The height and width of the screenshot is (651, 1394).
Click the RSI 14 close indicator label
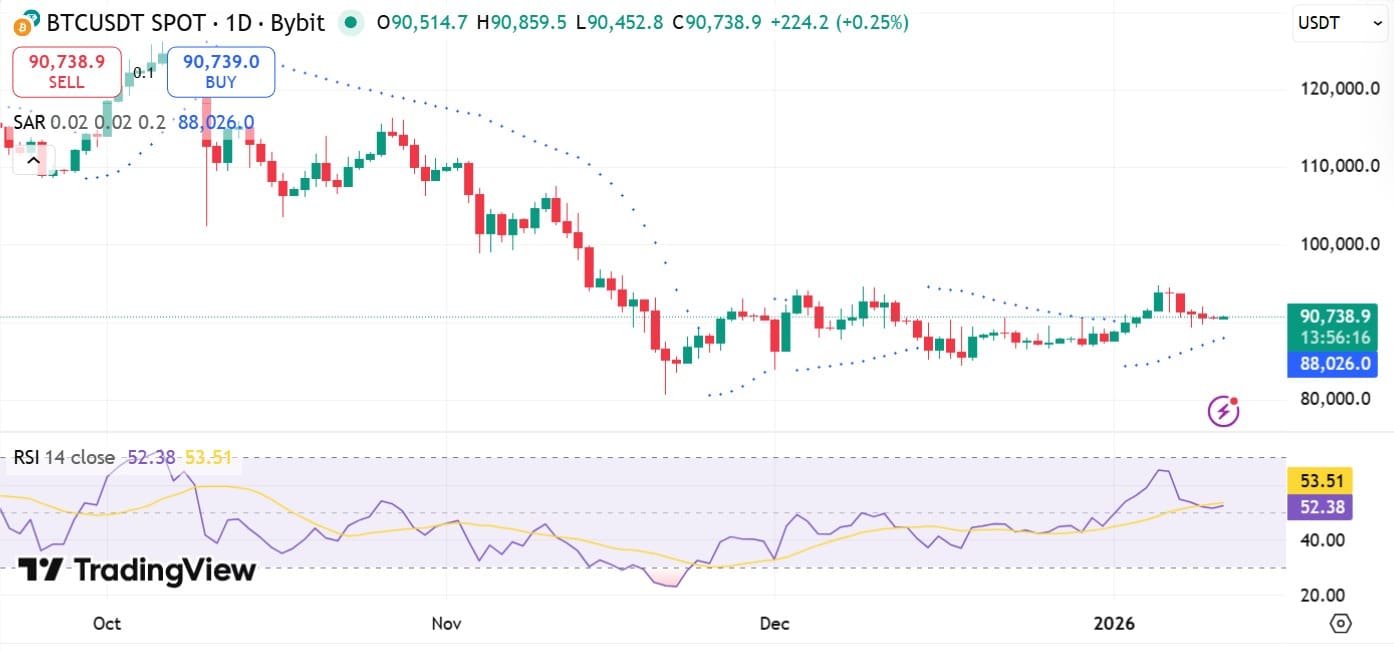[62, 456]
